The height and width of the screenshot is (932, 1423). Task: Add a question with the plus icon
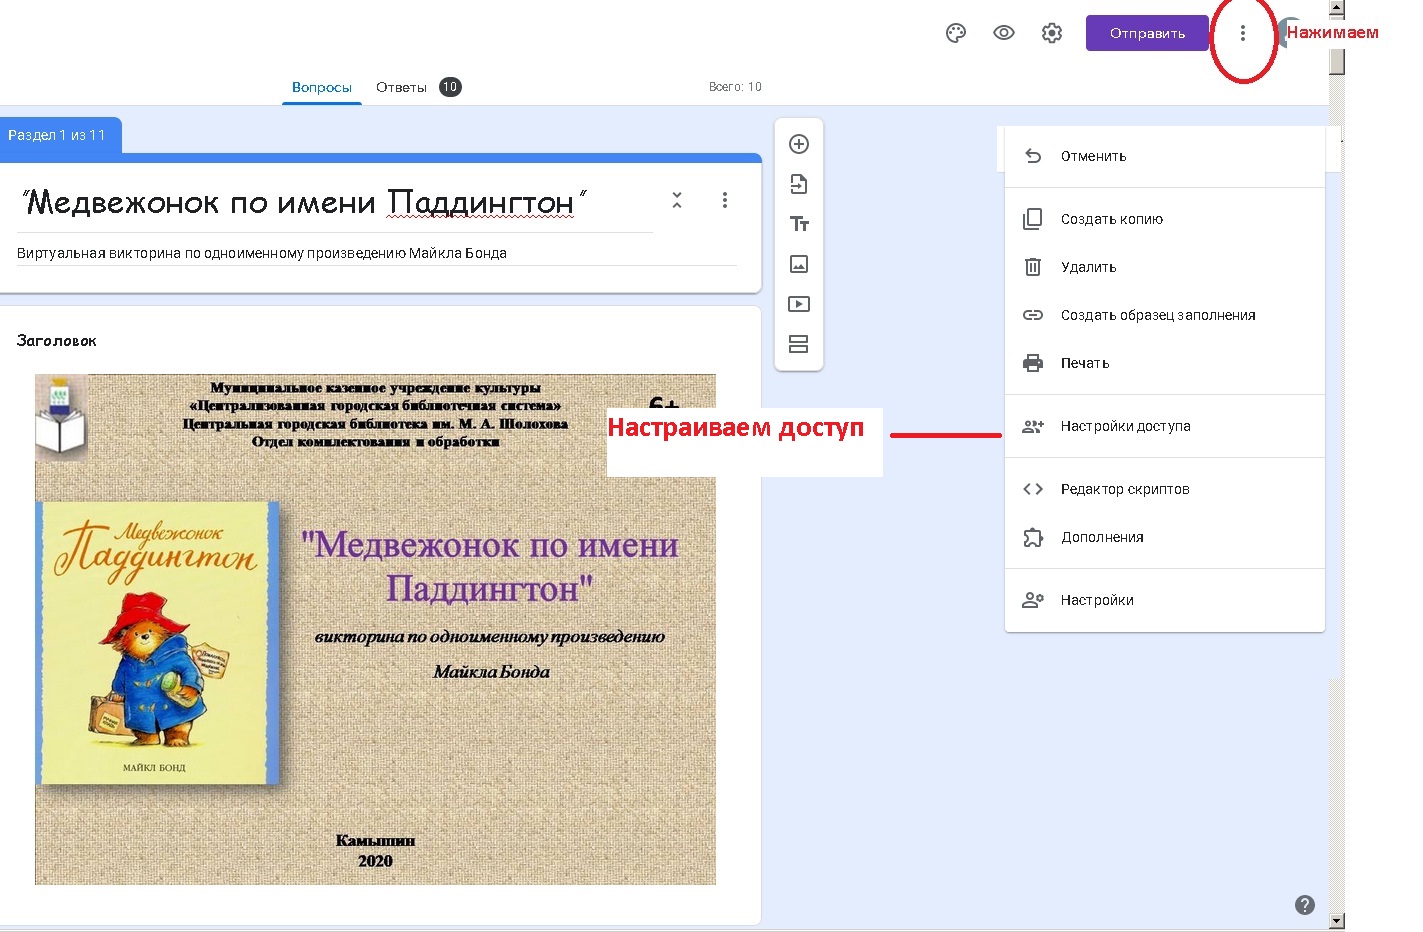pos(799,144)
